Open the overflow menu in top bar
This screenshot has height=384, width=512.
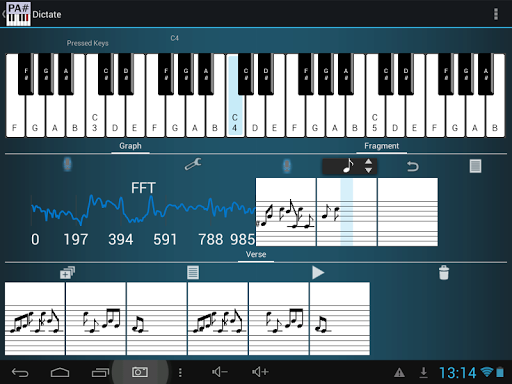[x=496, y=14]
